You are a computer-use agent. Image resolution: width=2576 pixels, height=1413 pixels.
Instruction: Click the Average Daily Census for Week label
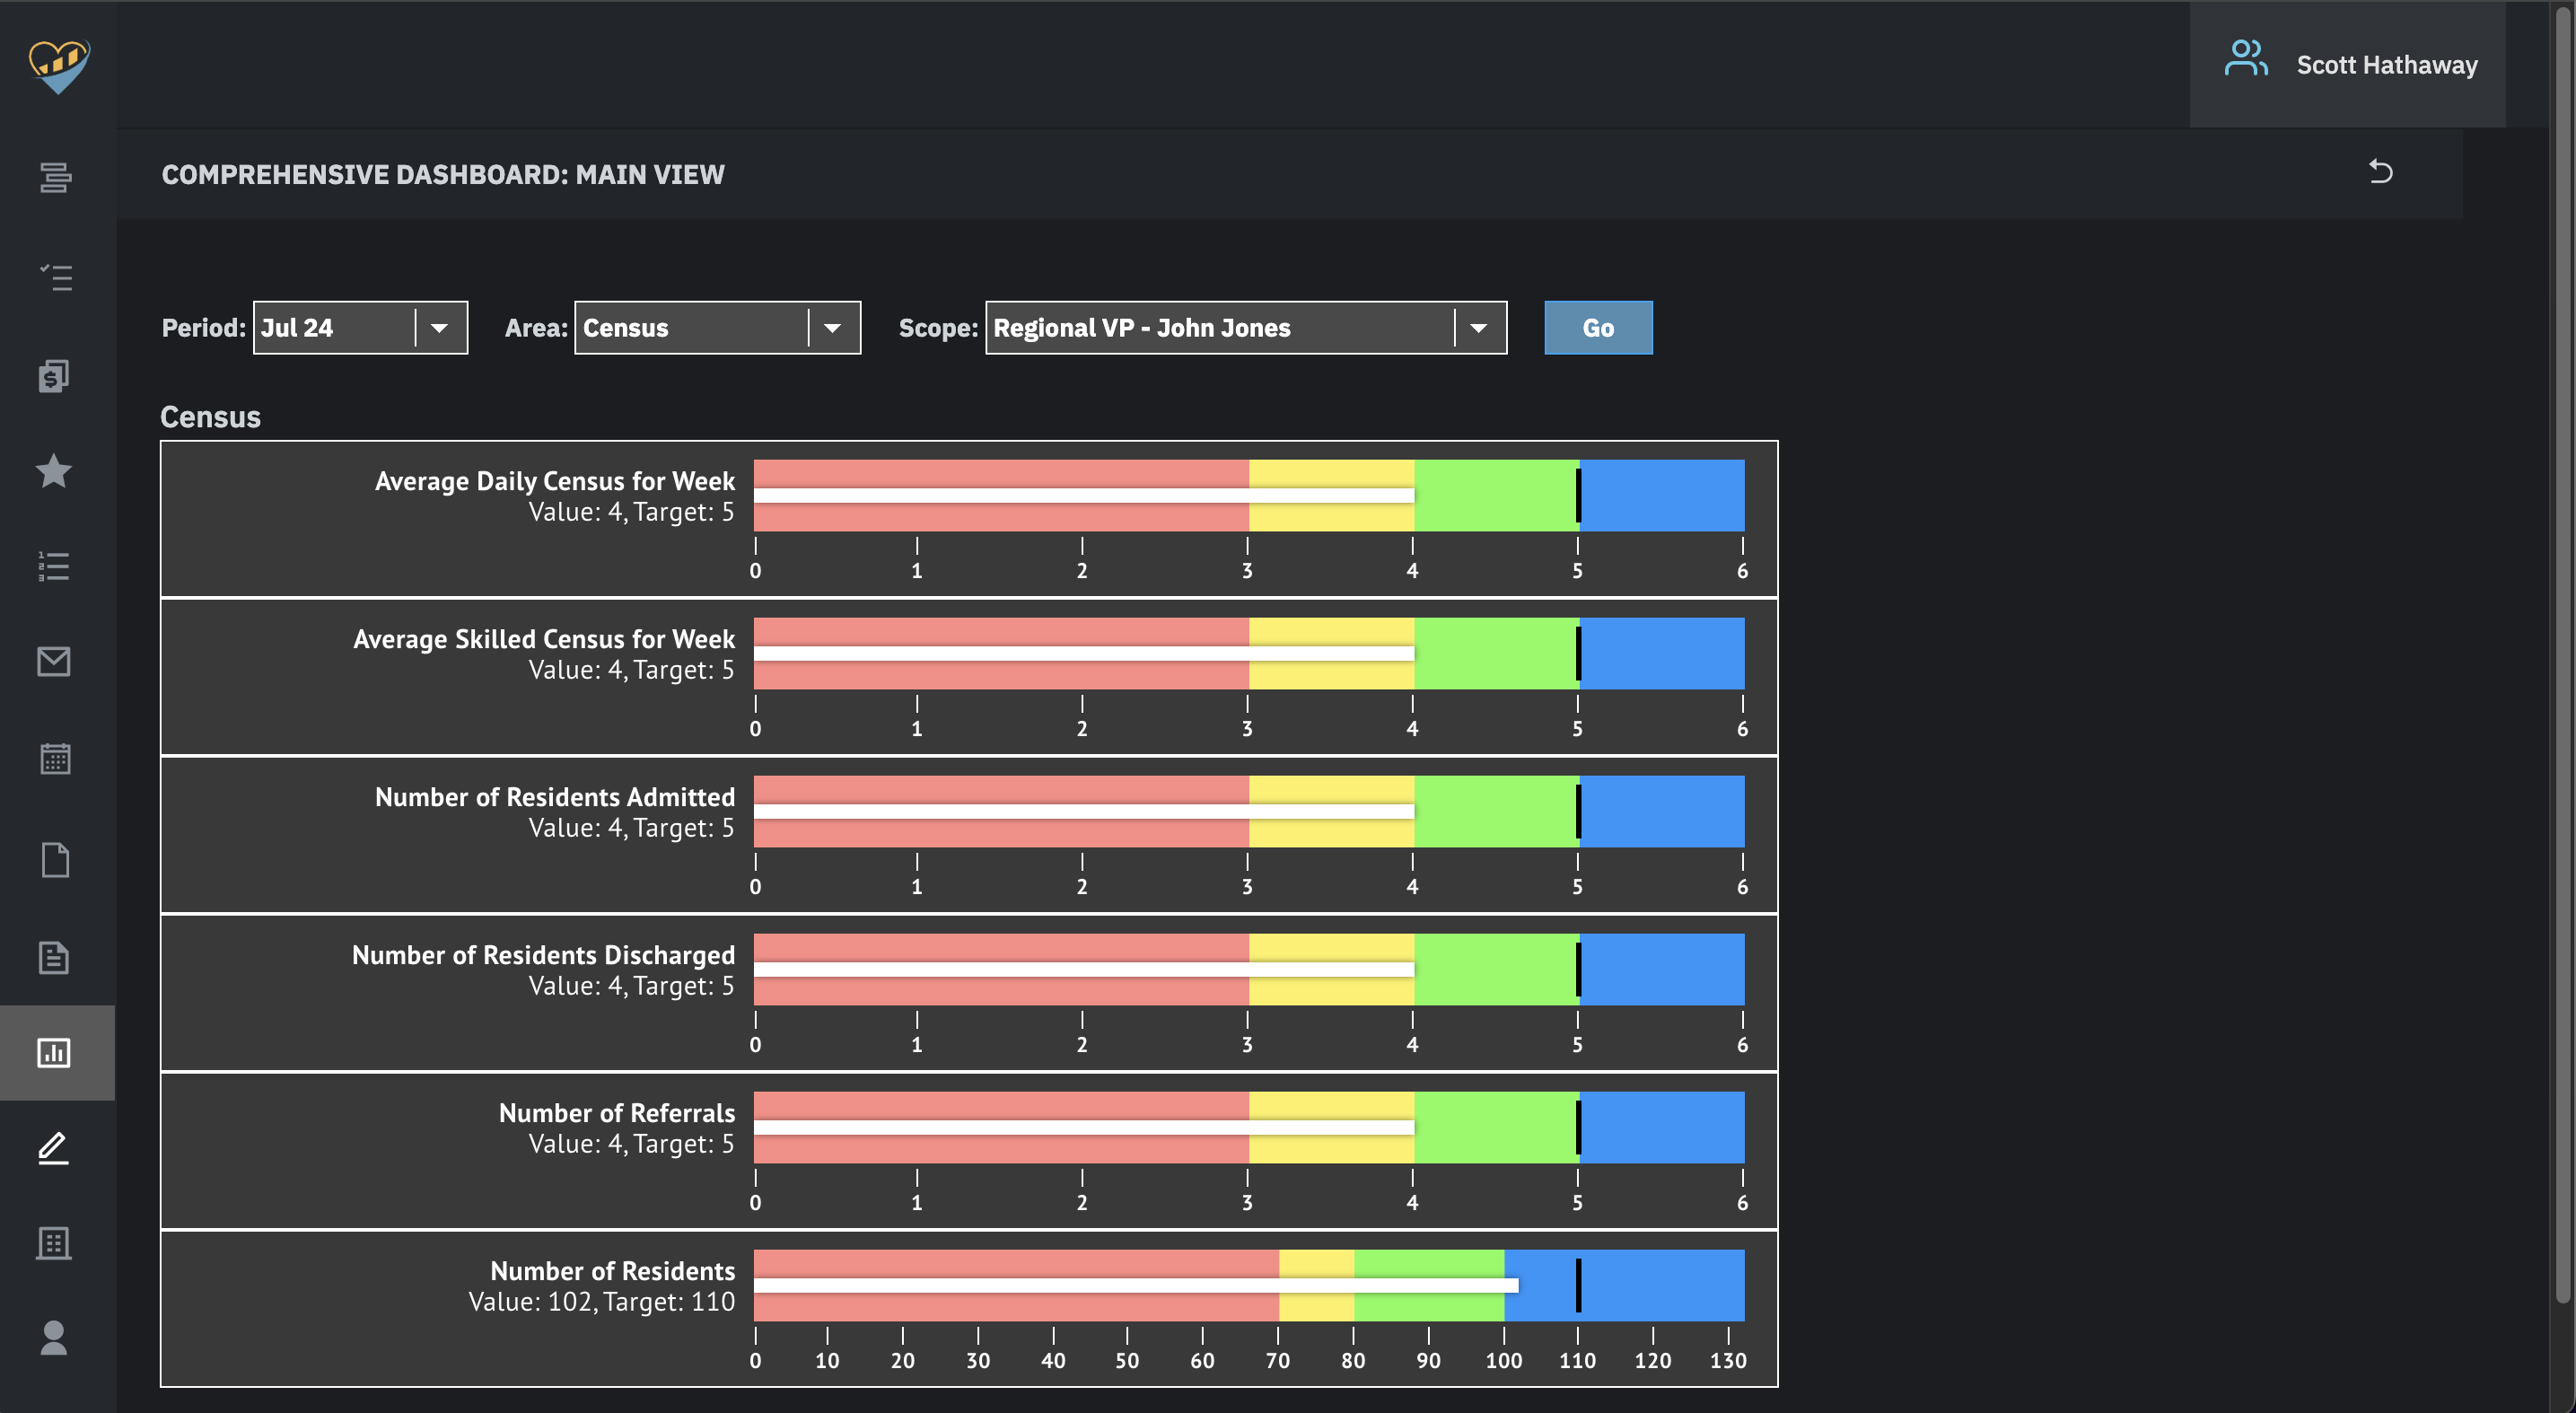(555, 481)
